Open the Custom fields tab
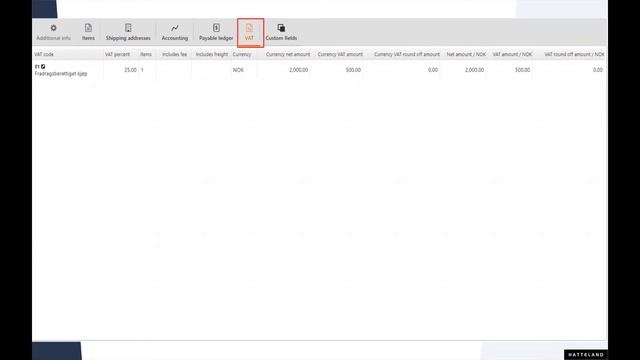 [281, 33]
